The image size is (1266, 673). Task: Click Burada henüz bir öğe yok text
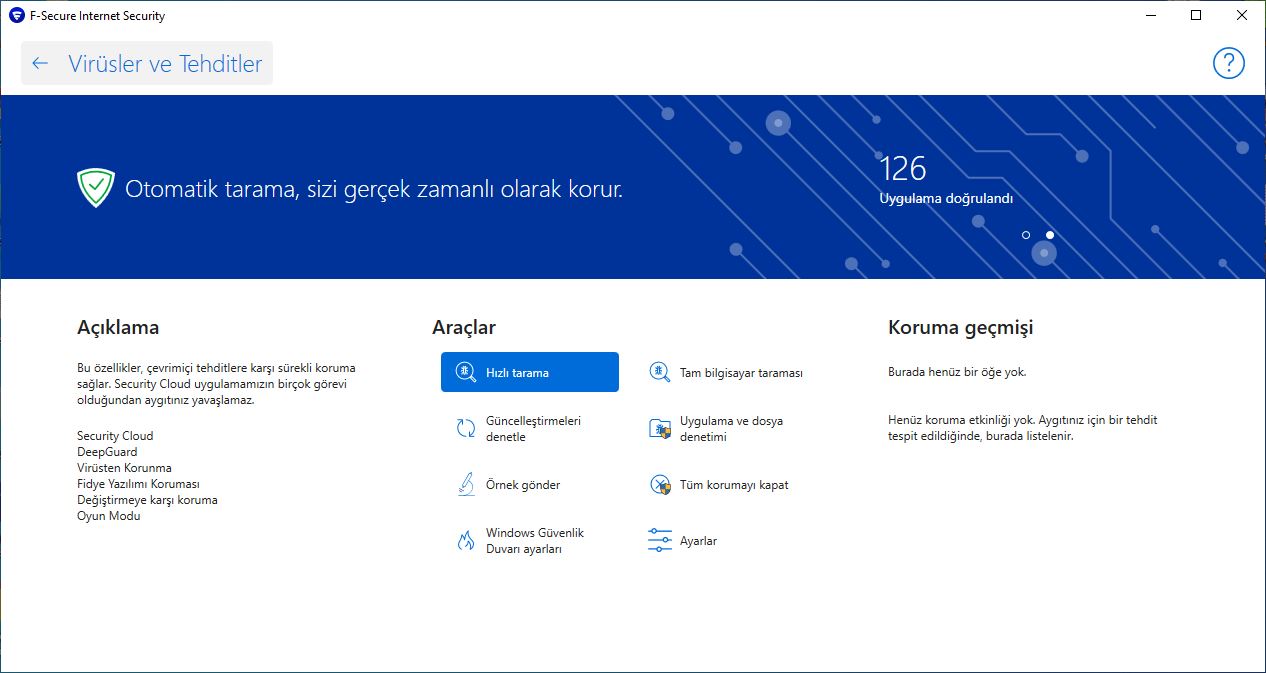pyautogui.click(x=957, y=372)
